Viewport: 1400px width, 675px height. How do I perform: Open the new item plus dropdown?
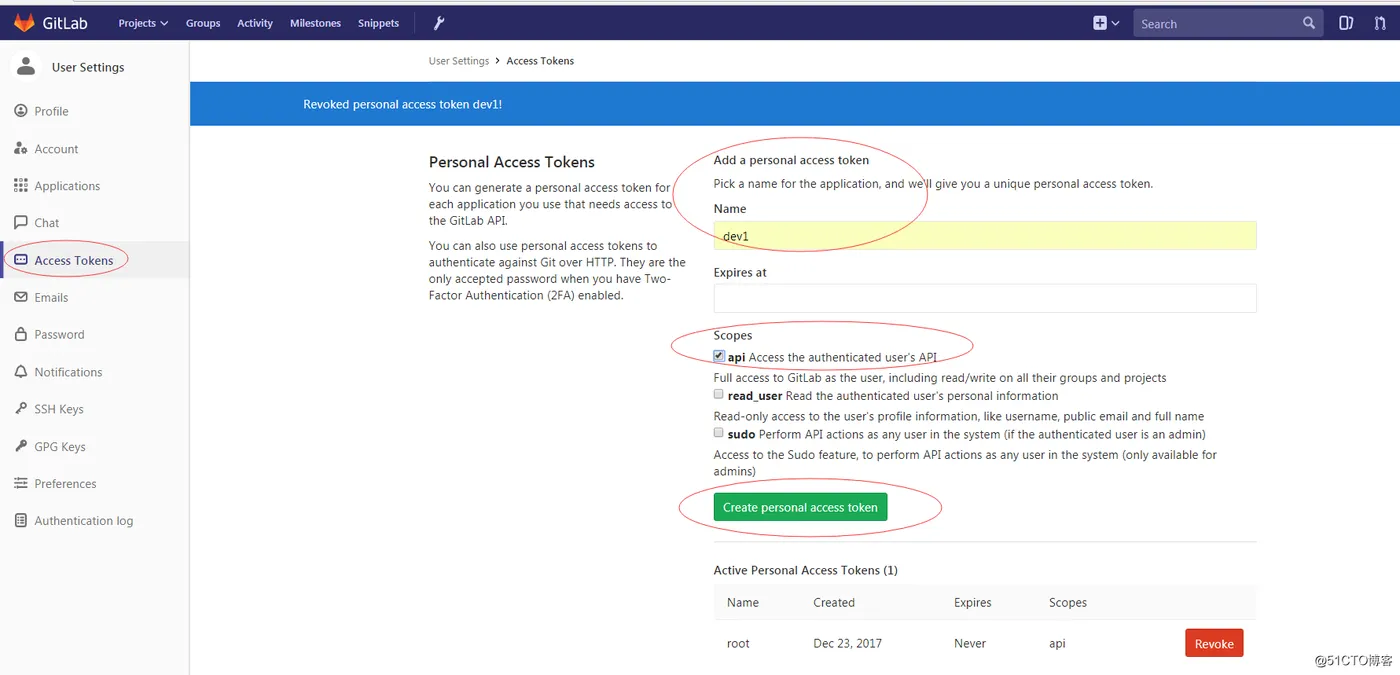tap(1106, 23)
